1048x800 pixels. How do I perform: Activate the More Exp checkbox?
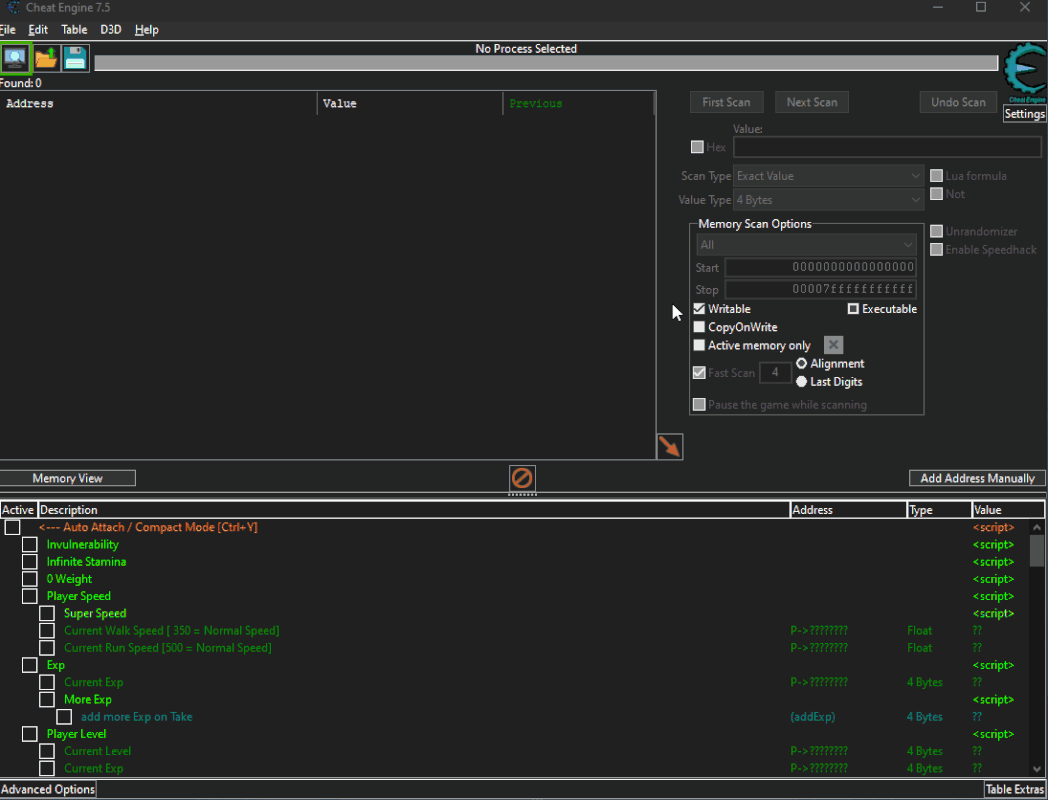[x=47, y=699]
